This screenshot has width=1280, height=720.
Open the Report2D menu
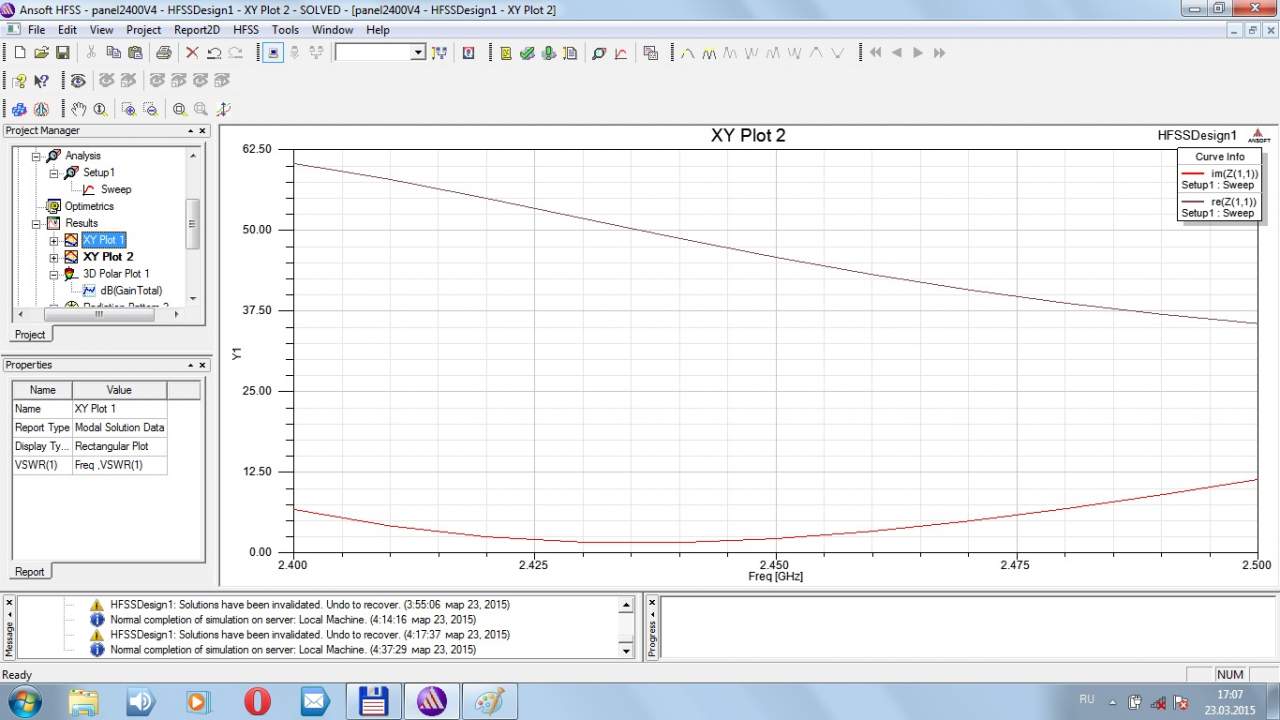click(x=196, y=30)
